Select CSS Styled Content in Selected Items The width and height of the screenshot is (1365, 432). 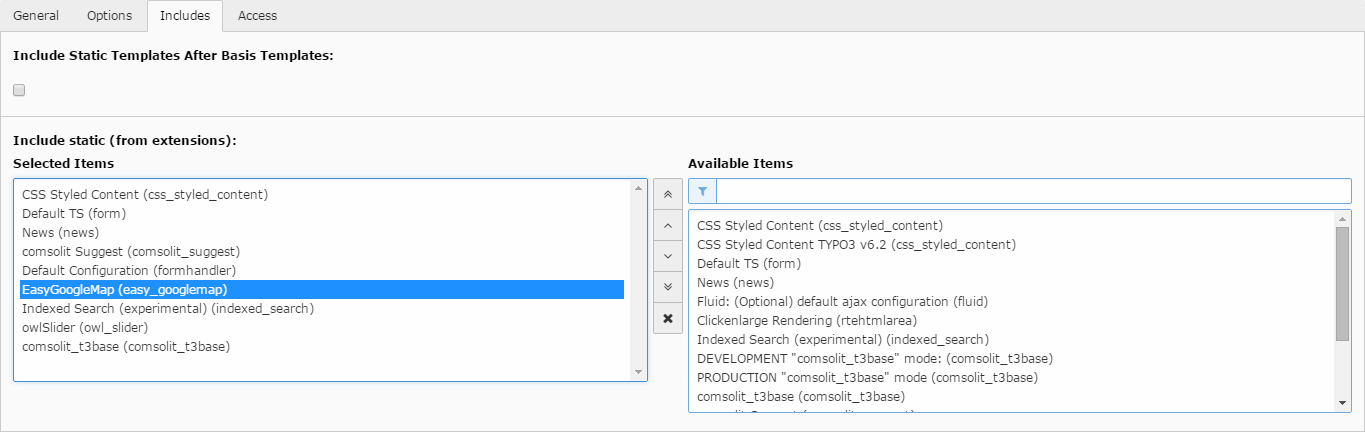(323, 194)
